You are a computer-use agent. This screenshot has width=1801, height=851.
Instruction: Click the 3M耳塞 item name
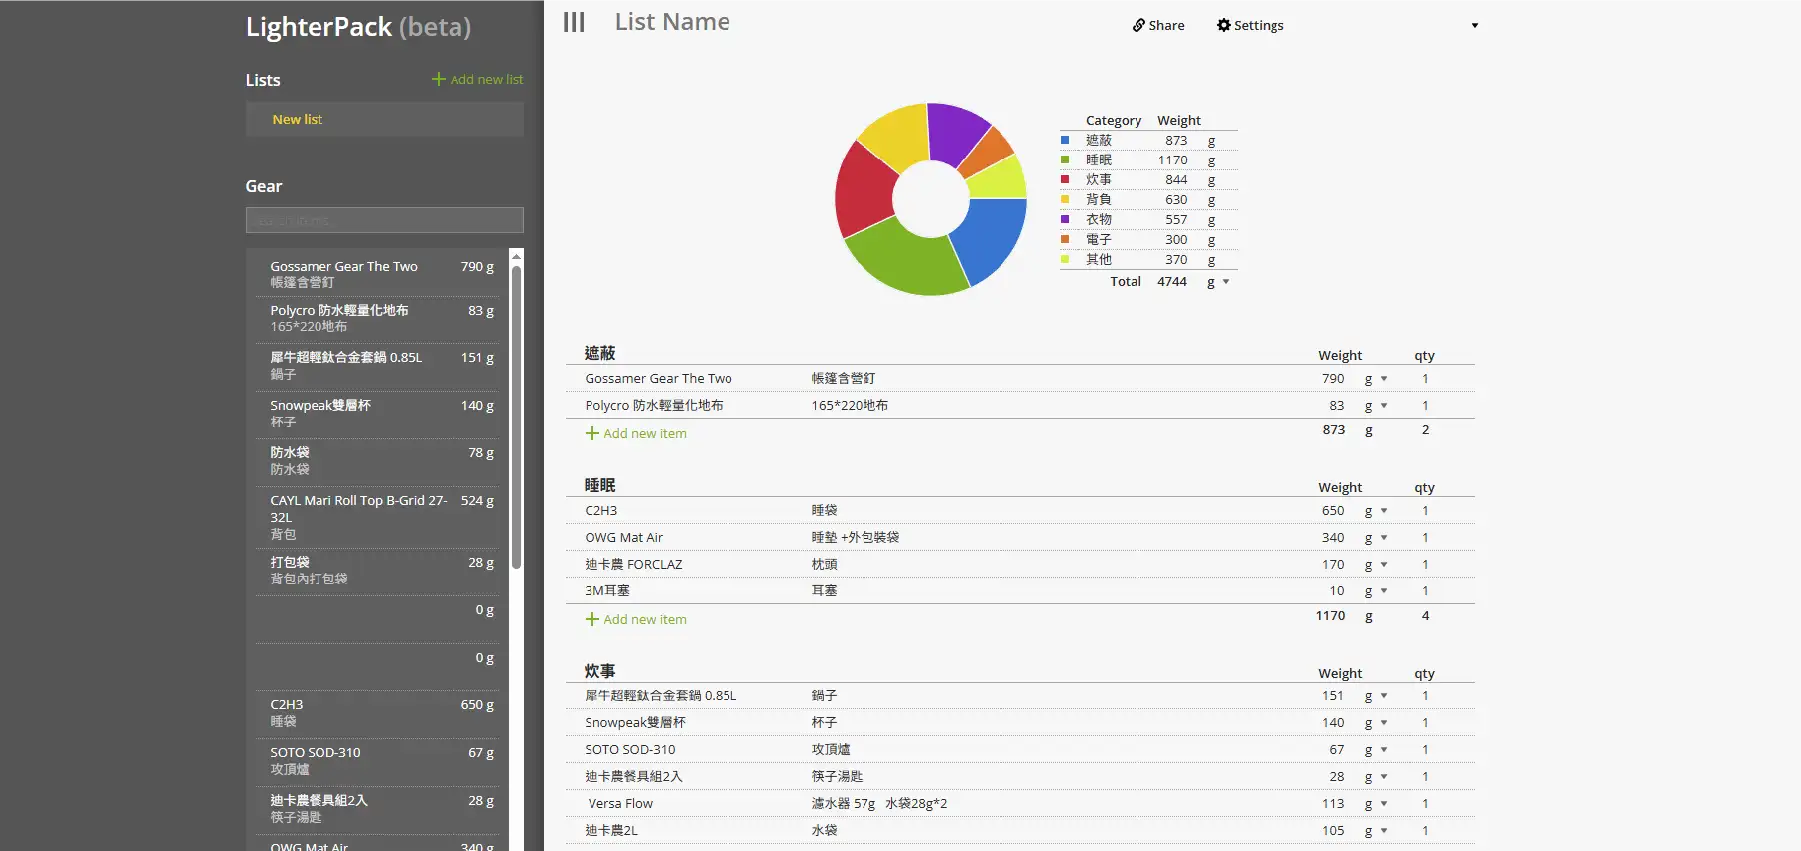(x=607, y=591)
